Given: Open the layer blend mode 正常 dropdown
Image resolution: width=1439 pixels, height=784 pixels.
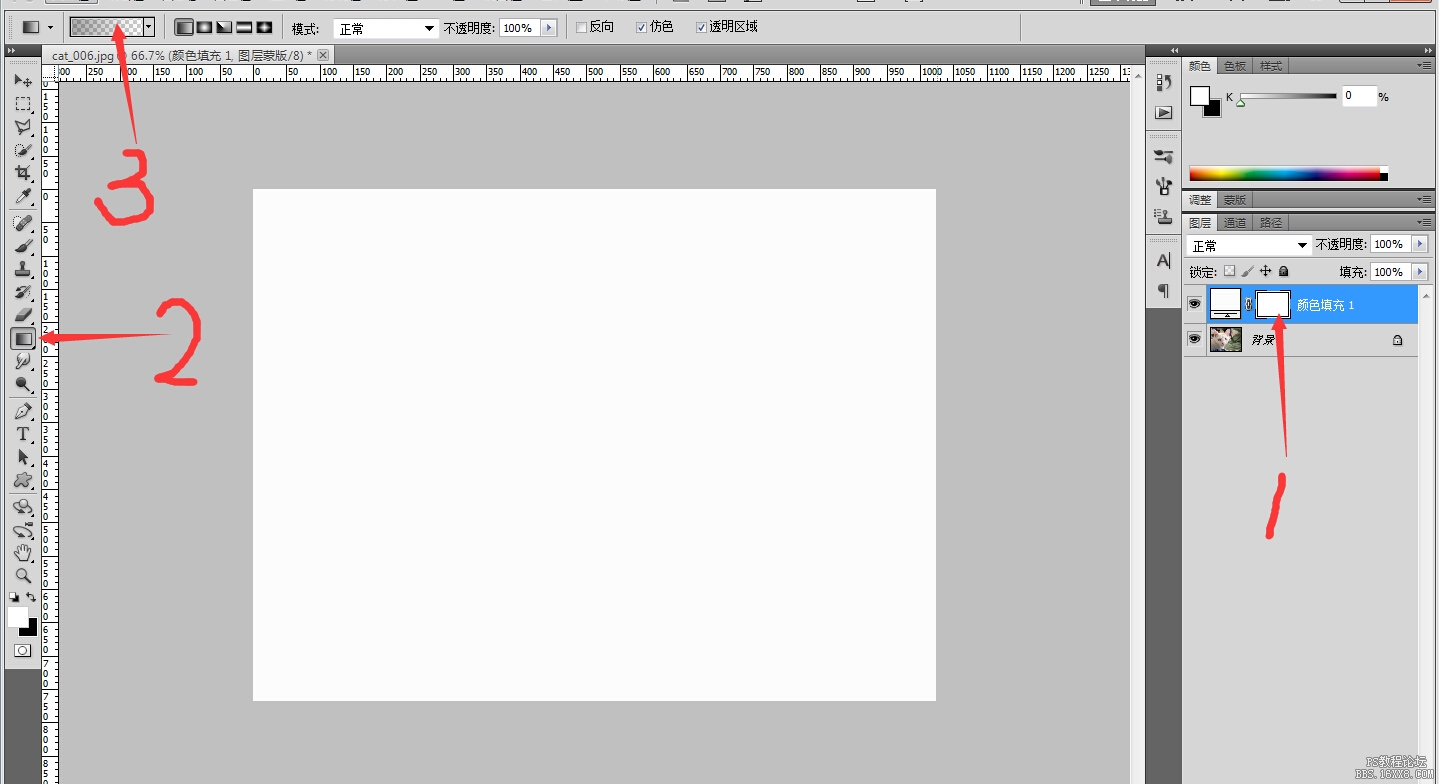Looking at the screenshot, I should [1248, 245].
